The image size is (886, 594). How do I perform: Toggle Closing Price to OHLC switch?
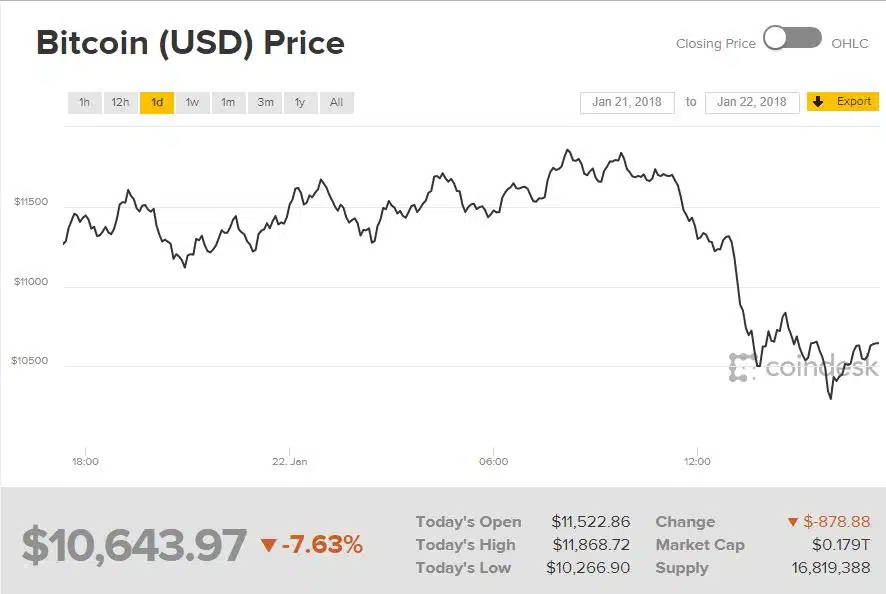[792, 38]
